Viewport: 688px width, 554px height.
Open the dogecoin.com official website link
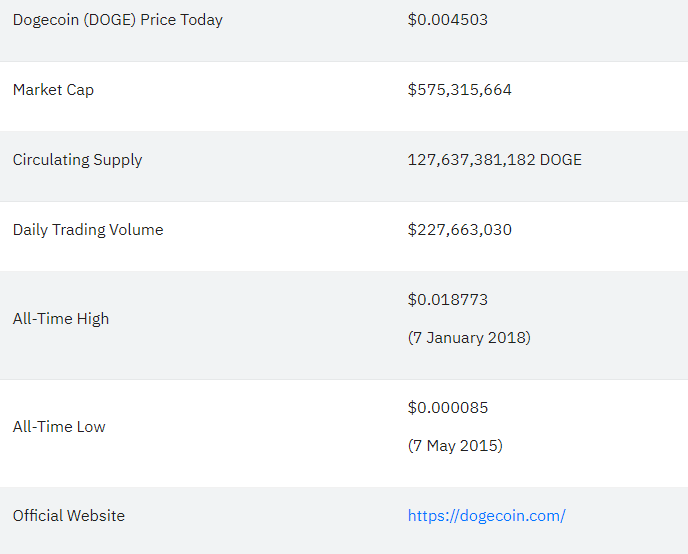487,516
